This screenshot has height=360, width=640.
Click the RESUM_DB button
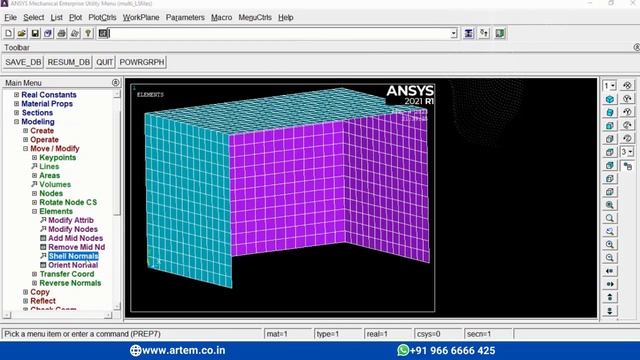69,62
